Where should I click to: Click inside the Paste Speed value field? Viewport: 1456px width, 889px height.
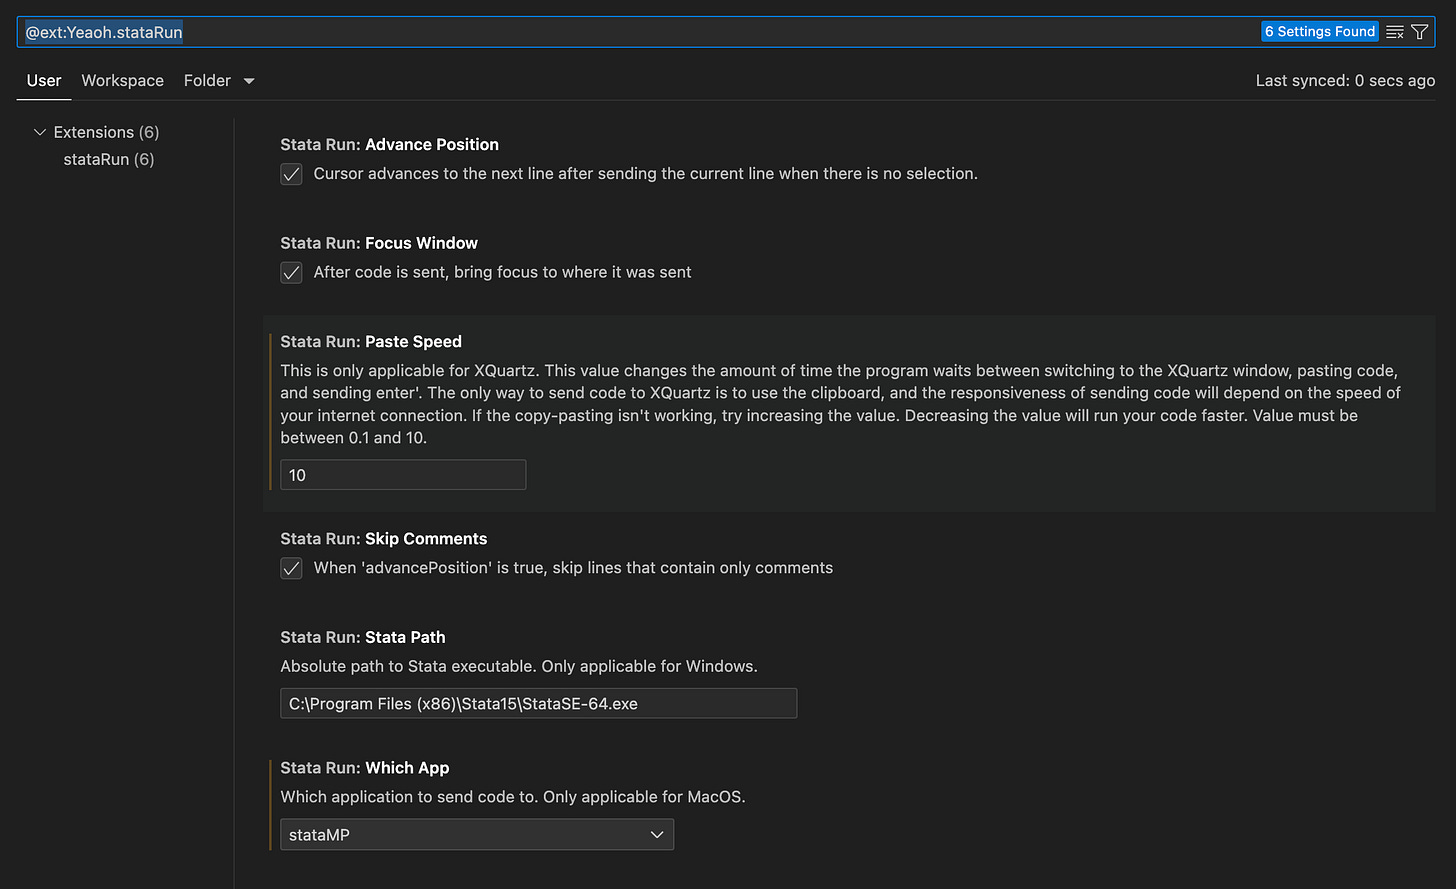[x=402, y=474]
